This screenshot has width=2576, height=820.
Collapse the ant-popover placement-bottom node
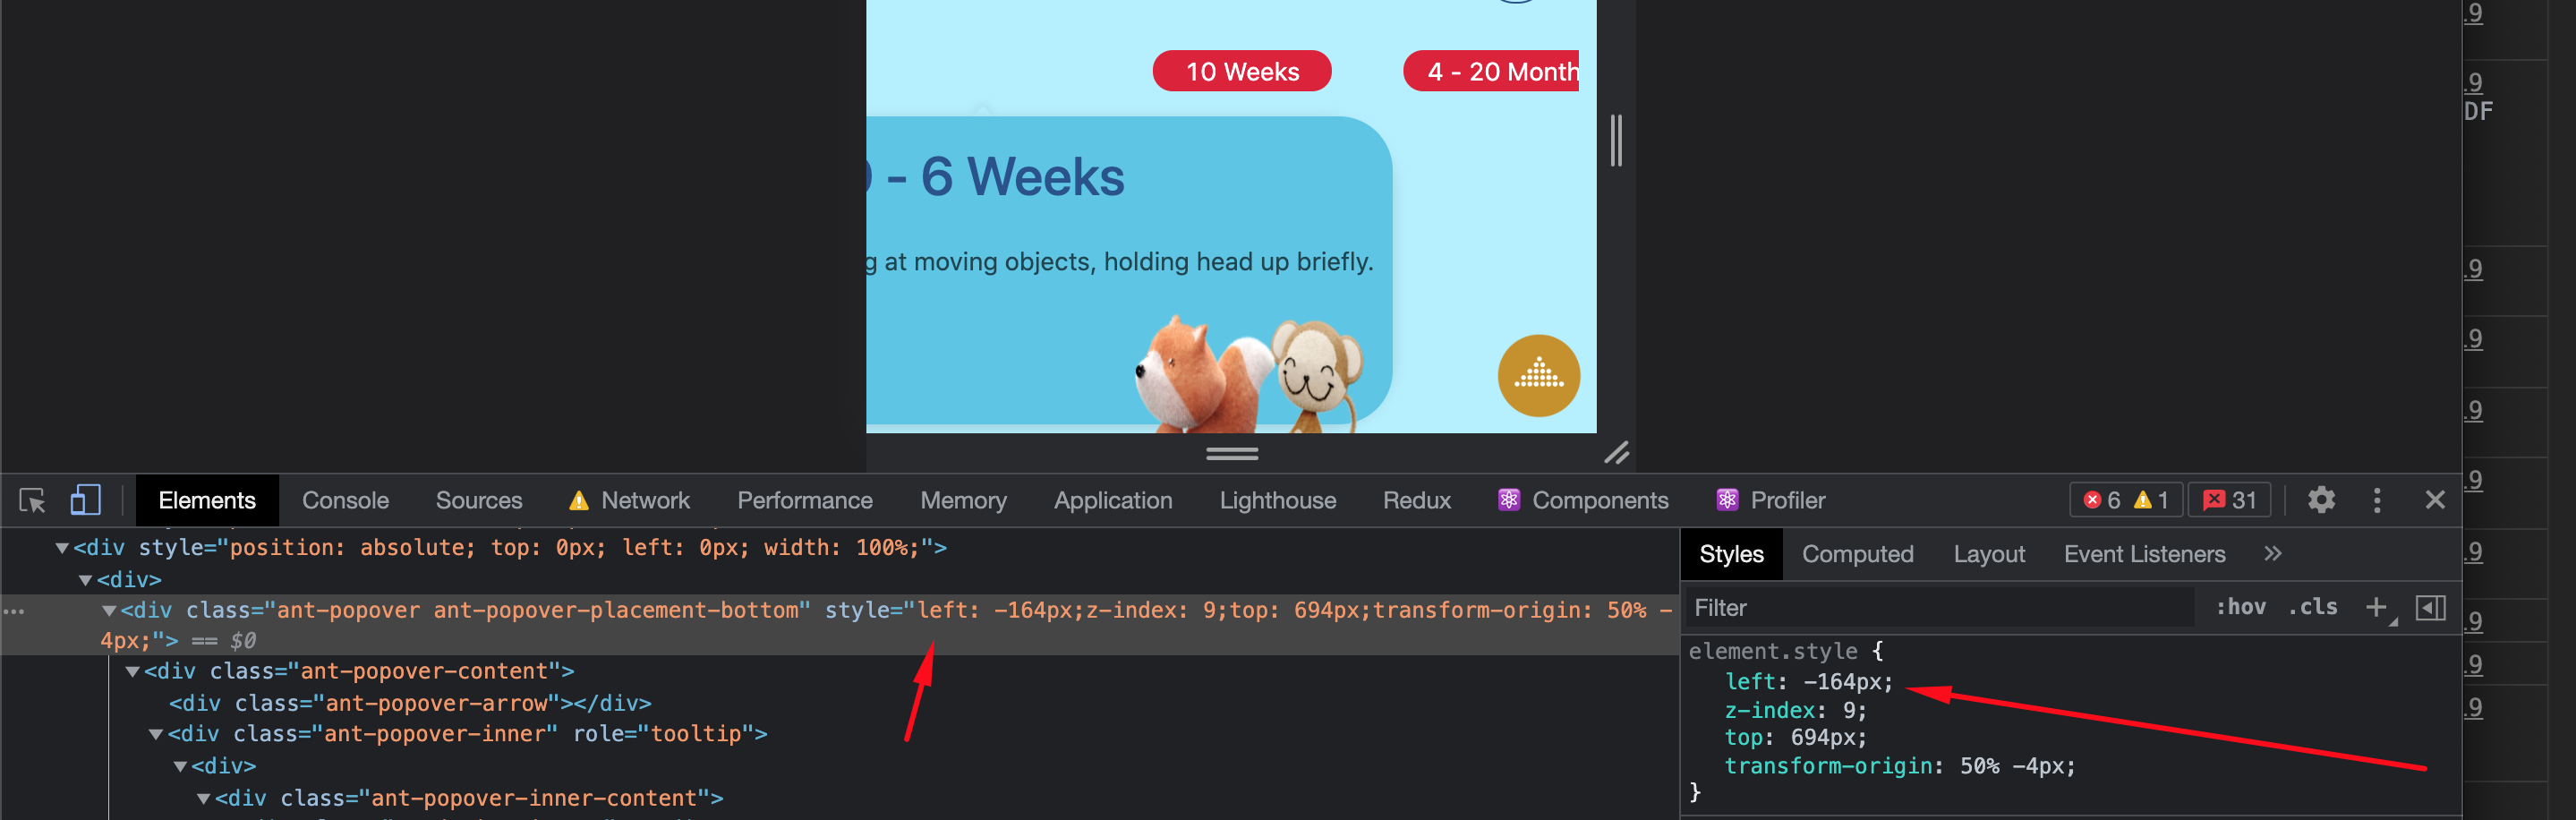click(x=109, y=610)
